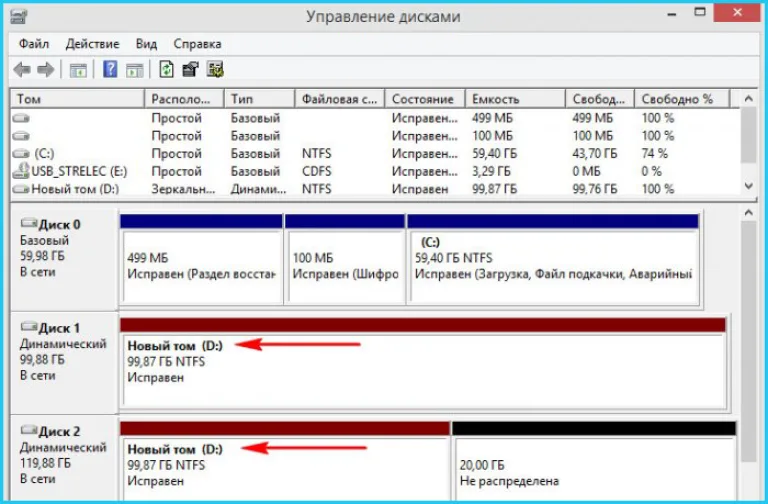Viewport: 768px width, 504px height.
Task: Minimize the Управление дисками window
Action: tap(672, 14)
